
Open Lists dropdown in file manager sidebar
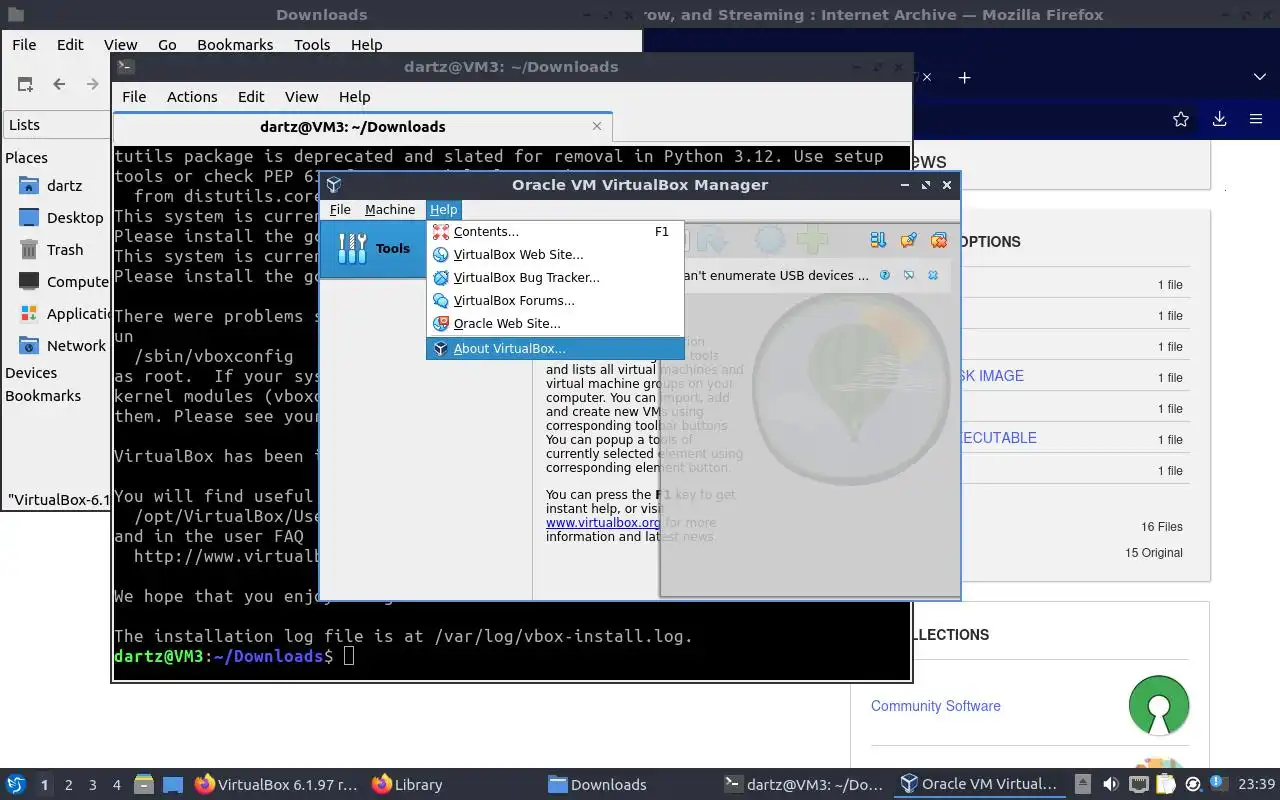pos(57,124)
